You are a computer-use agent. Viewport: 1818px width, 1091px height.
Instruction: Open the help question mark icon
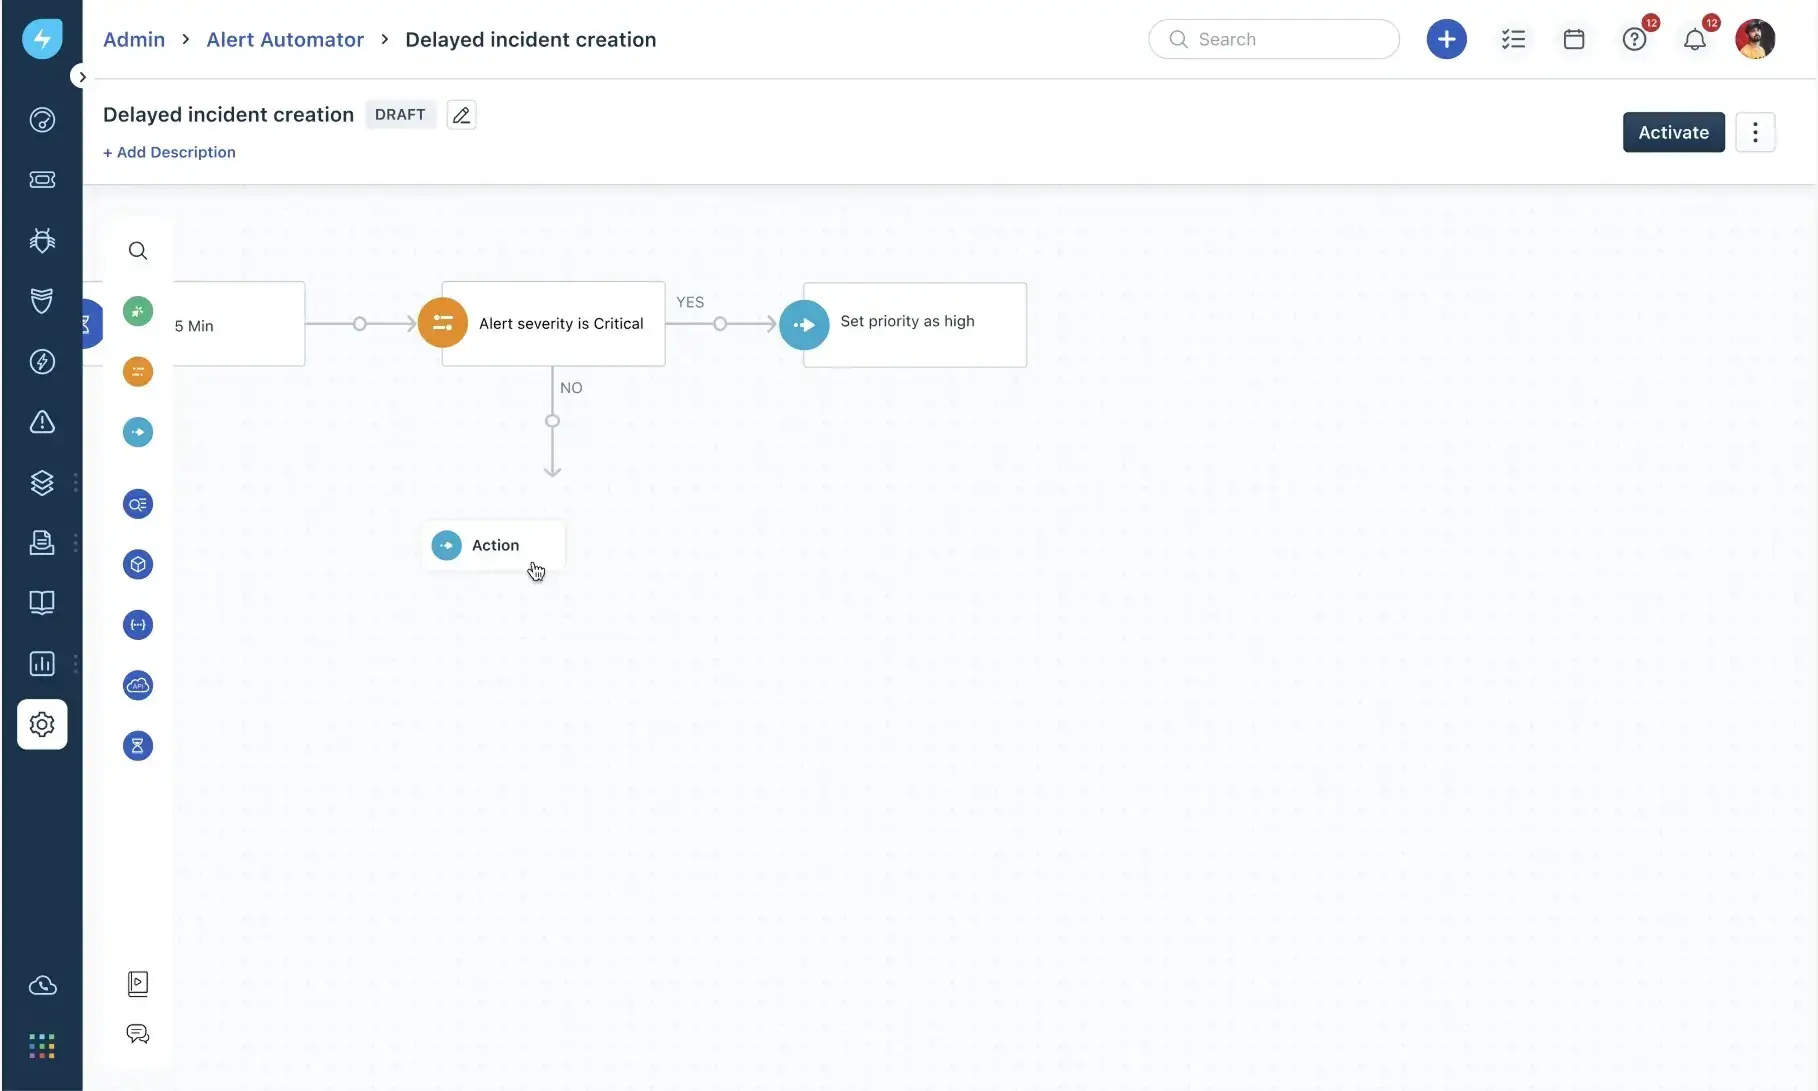point(1634,40)
